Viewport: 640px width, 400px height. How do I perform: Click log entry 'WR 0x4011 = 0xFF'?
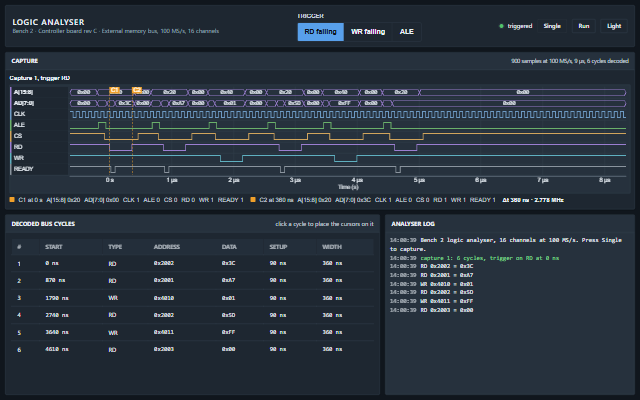pos(447,301)
